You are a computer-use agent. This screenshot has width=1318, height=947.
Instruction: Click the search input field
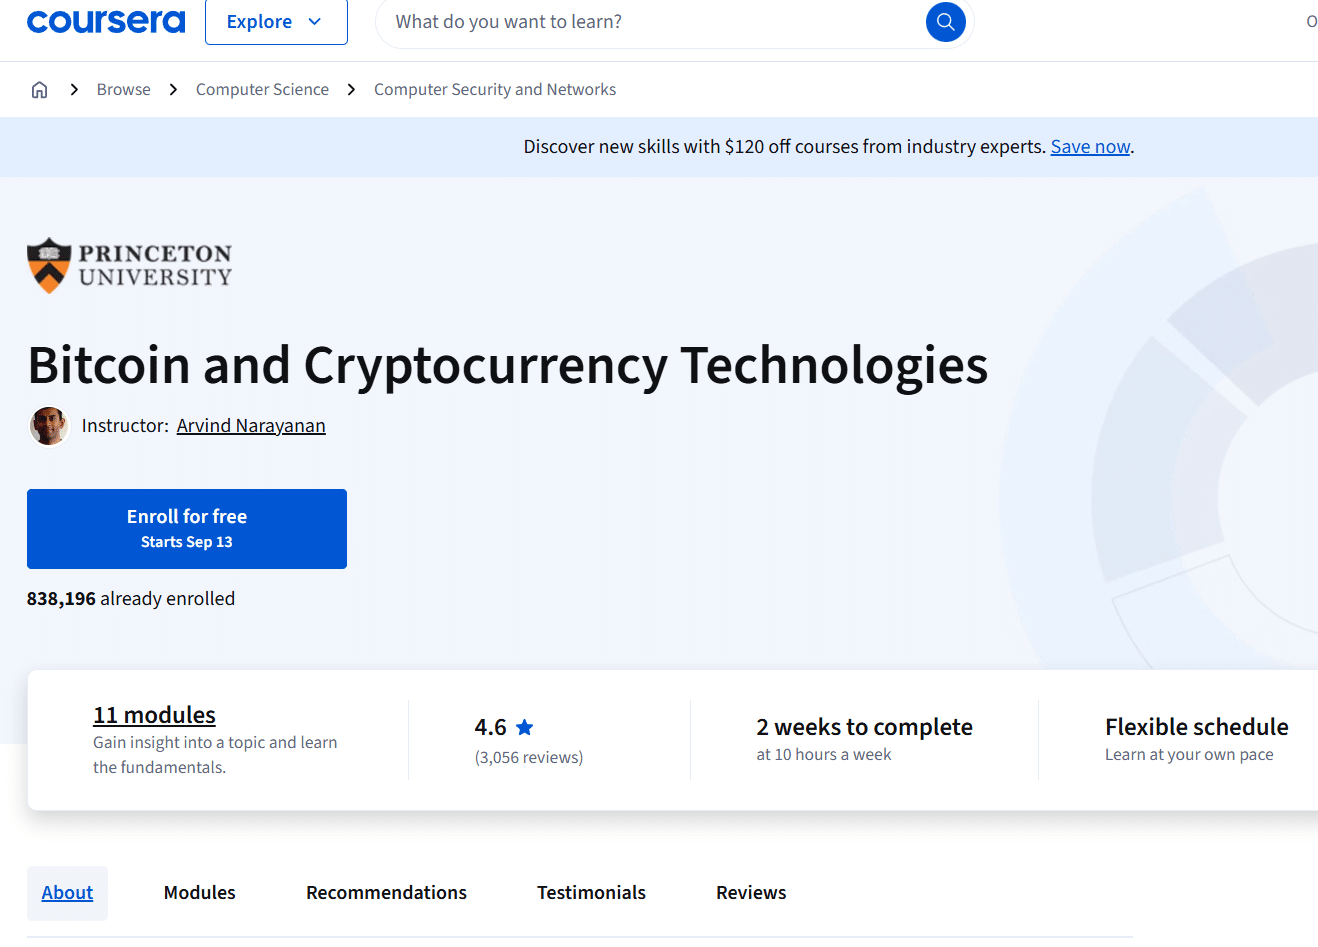650,22
